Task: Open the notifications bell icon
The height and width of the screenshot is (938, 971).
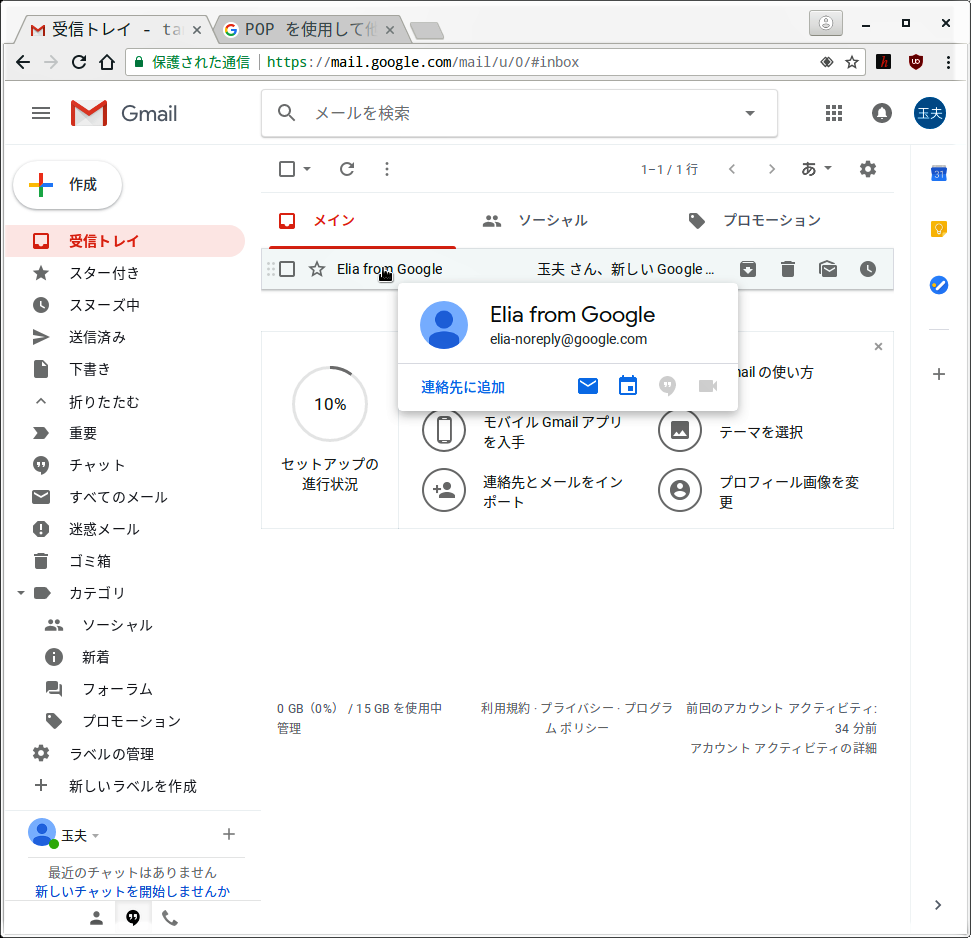Action: (882, 113)
